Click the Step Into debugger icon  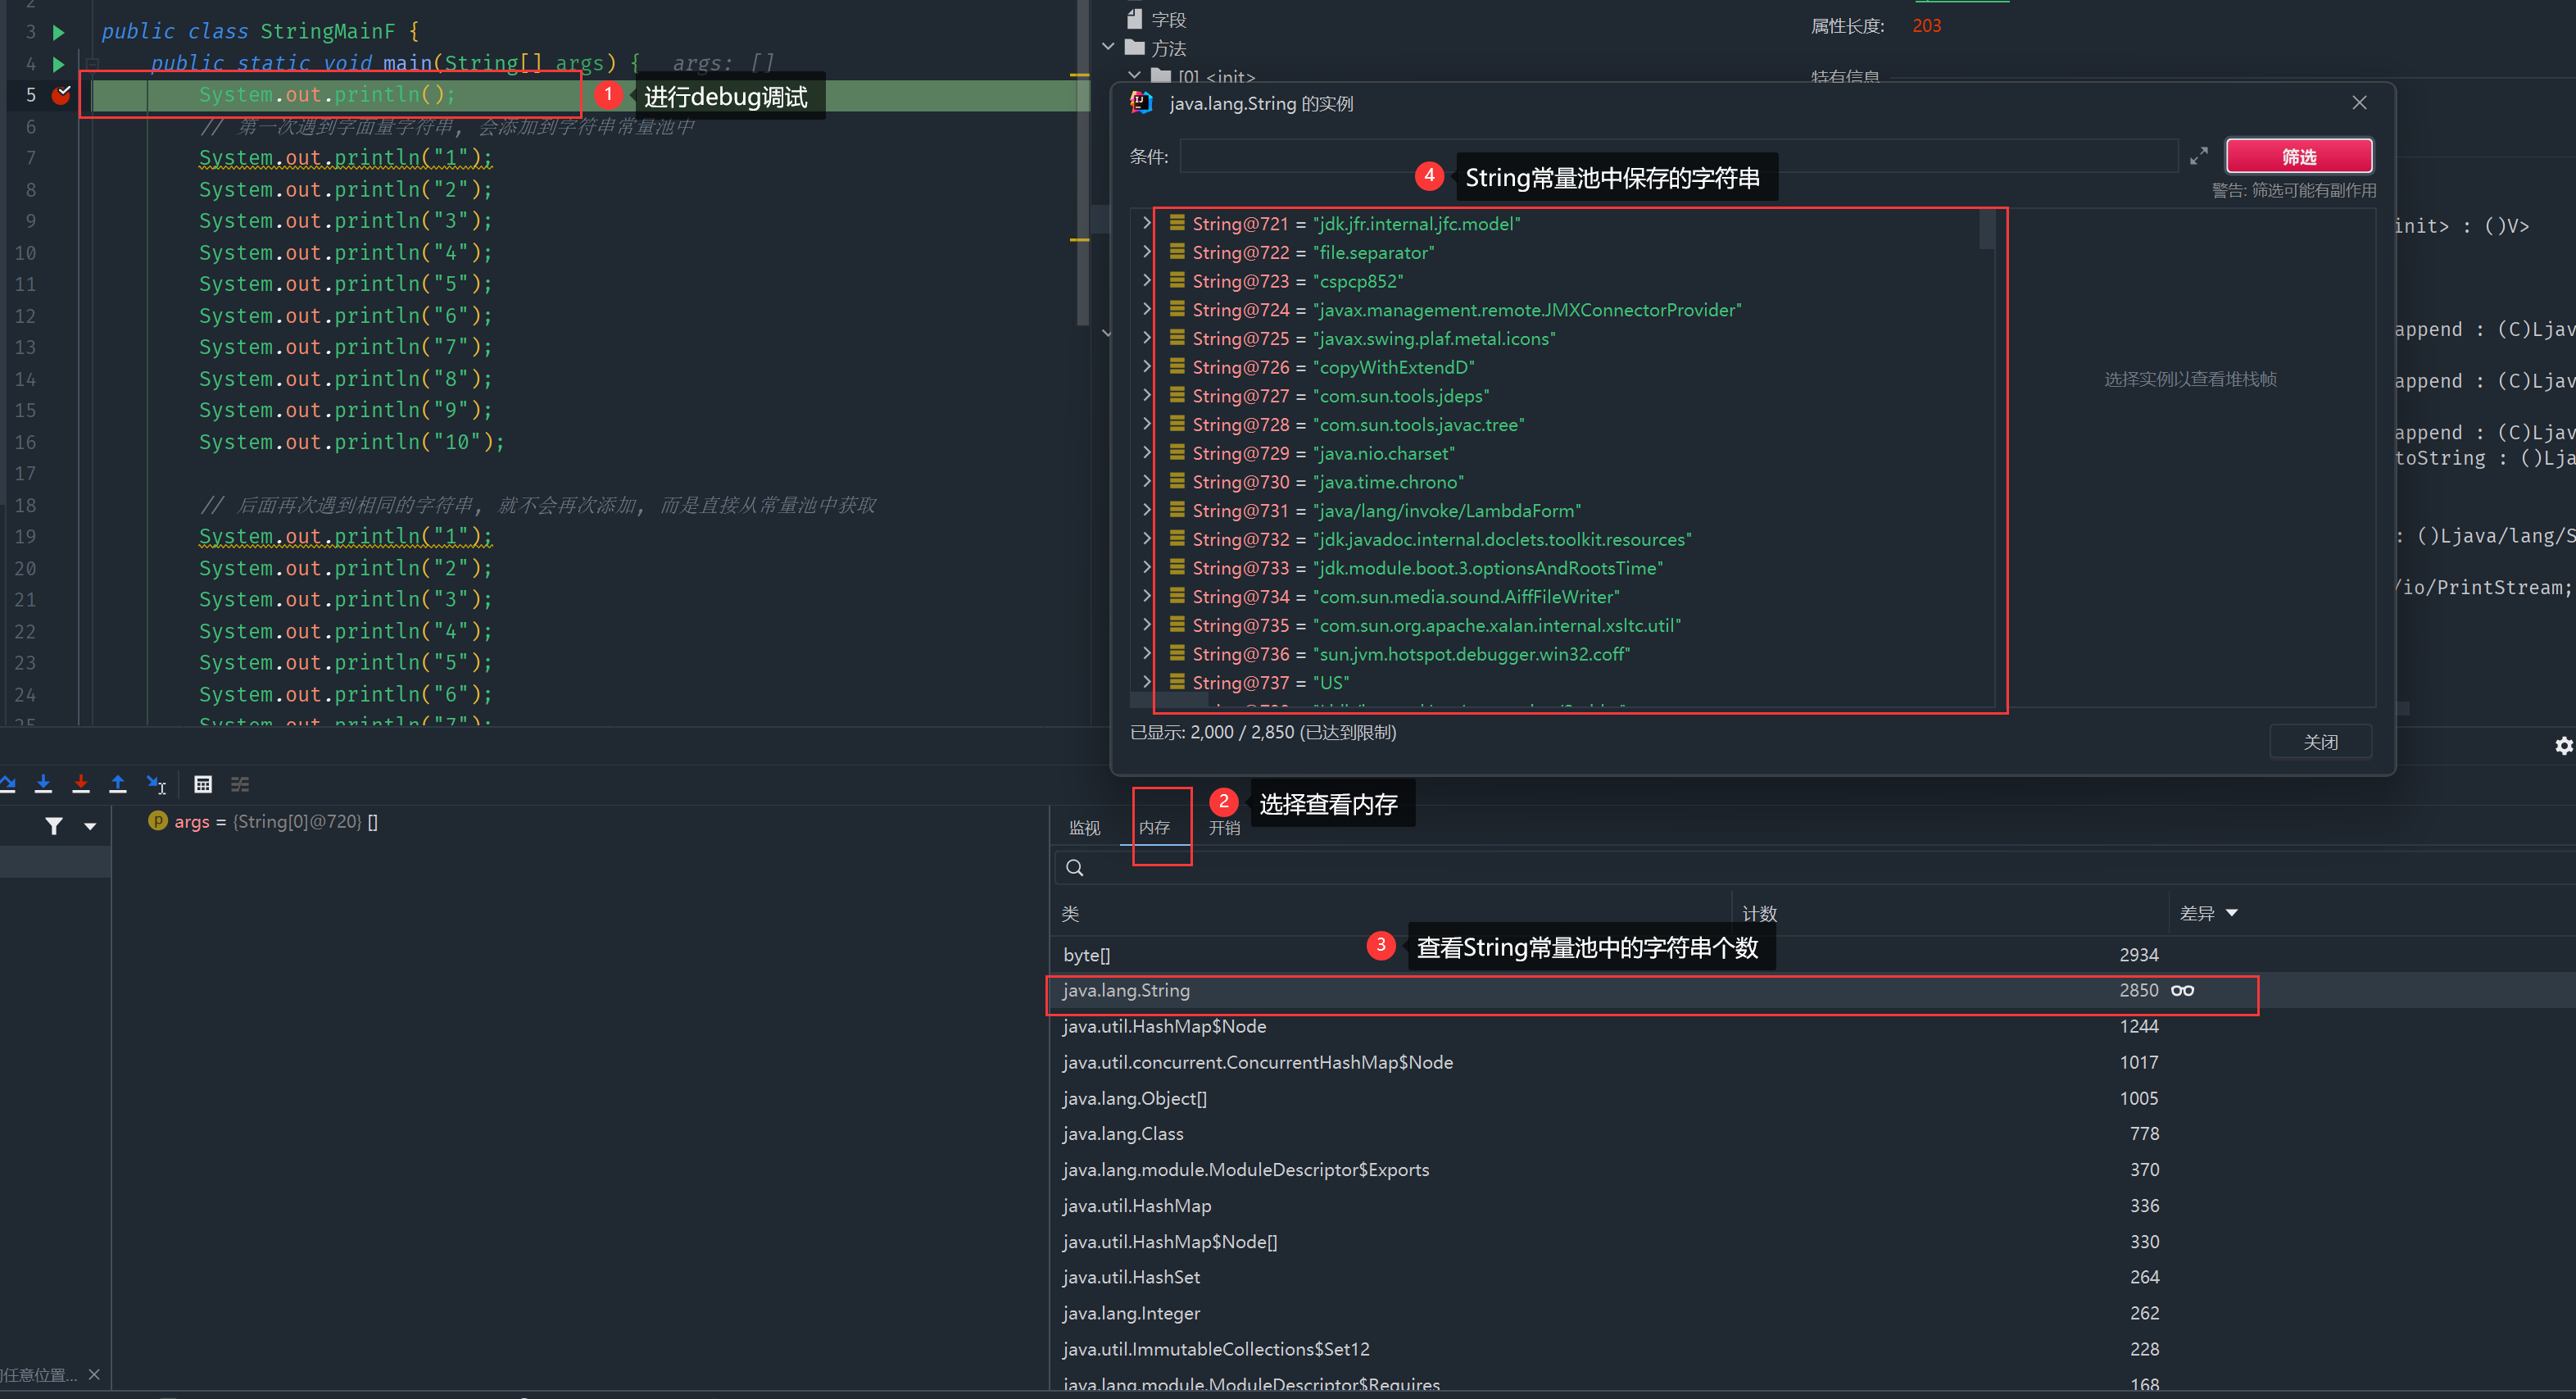(x=43, y=784)
